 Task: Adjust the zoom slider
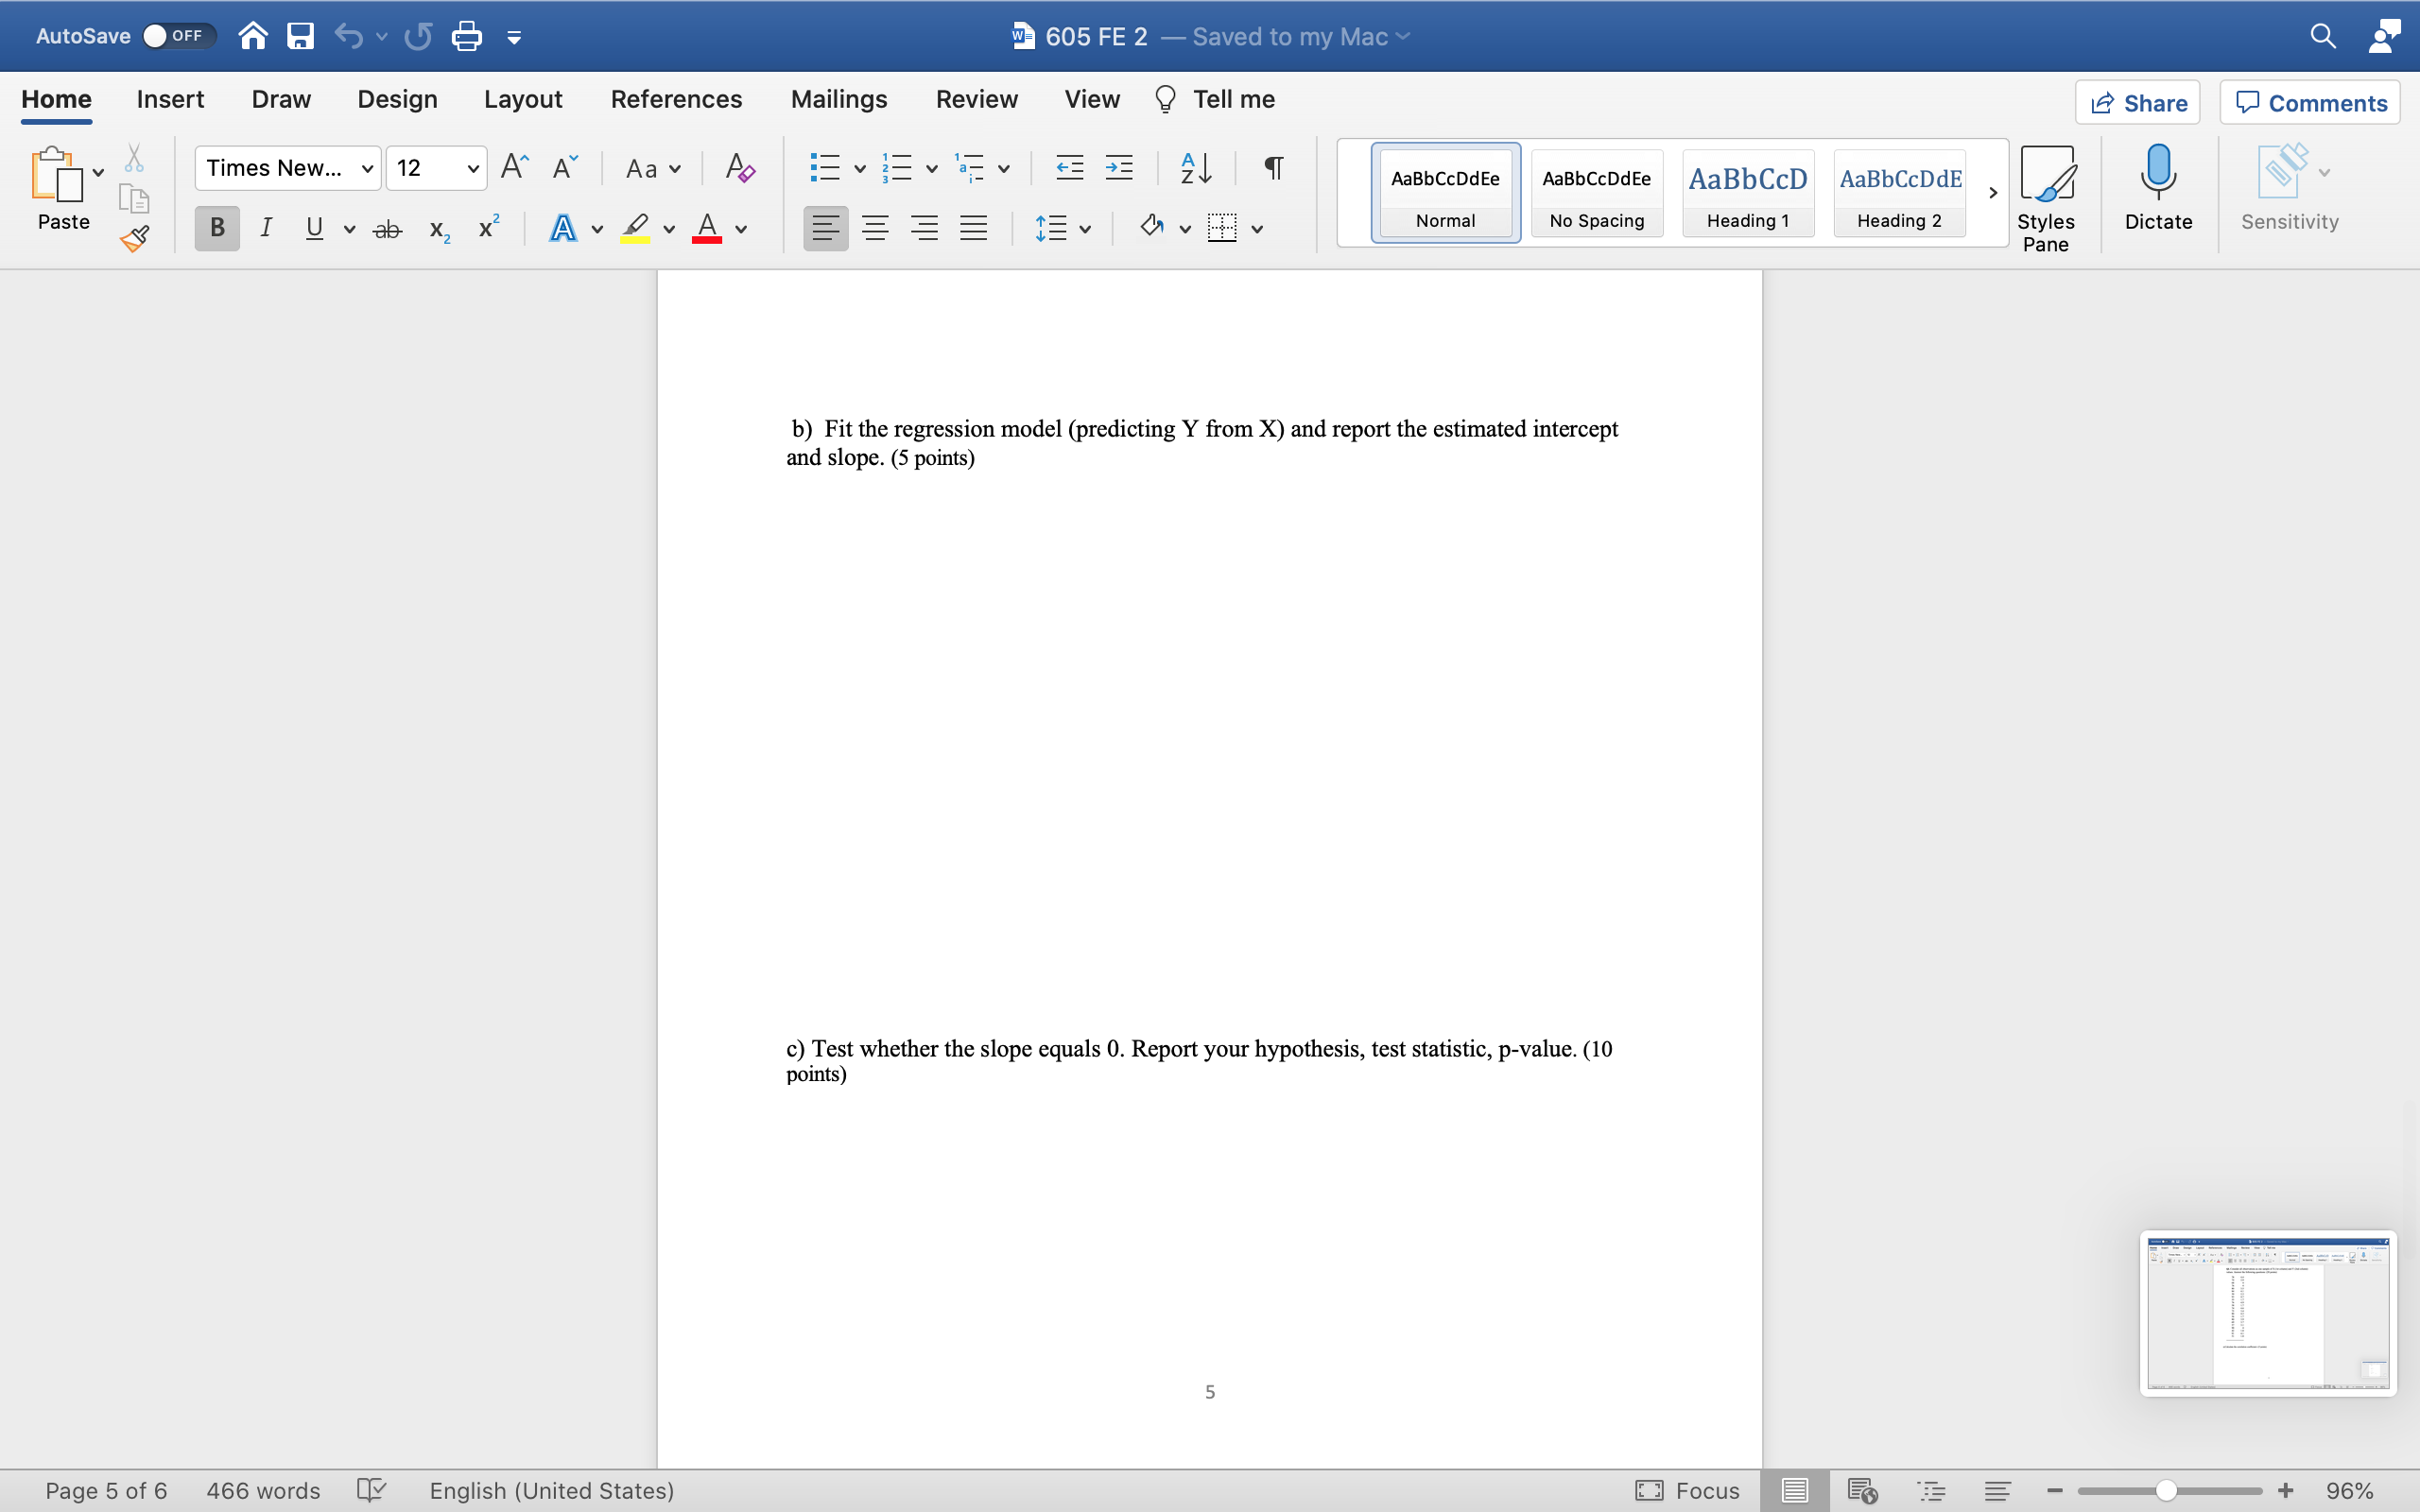point(2166,1489)
